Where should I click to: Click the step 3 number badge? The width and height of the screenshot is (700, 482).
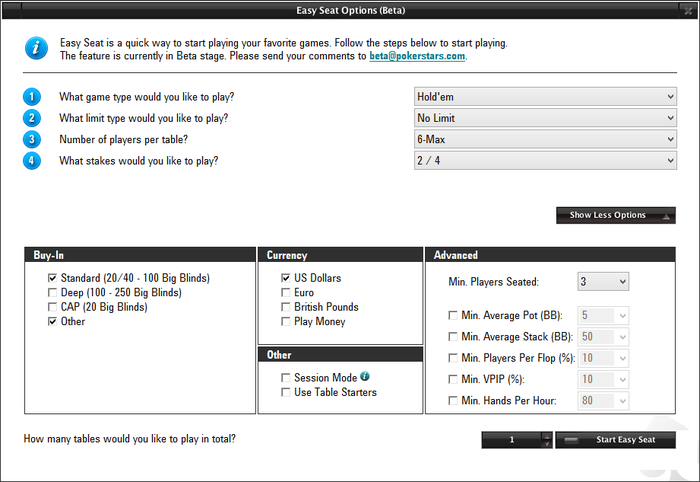click(32, 139)
